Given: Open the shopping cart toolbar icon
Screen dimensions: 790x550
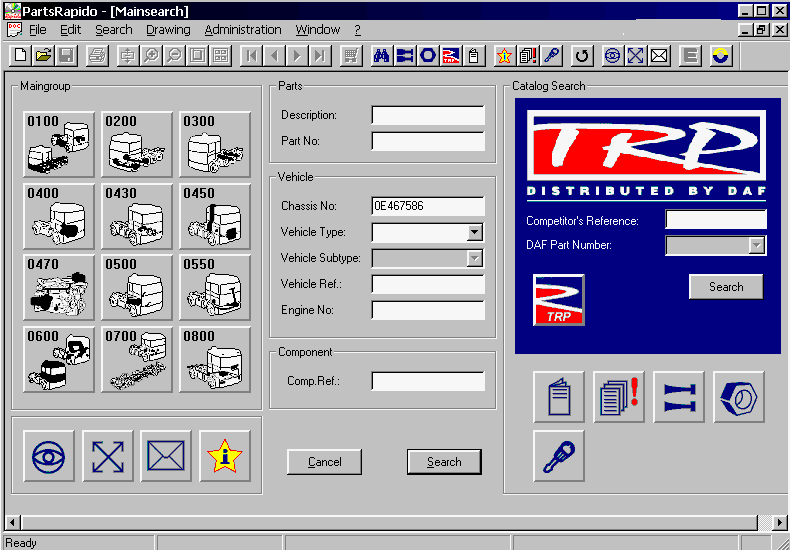Looking at the screenshot, I should click(351, 55).
